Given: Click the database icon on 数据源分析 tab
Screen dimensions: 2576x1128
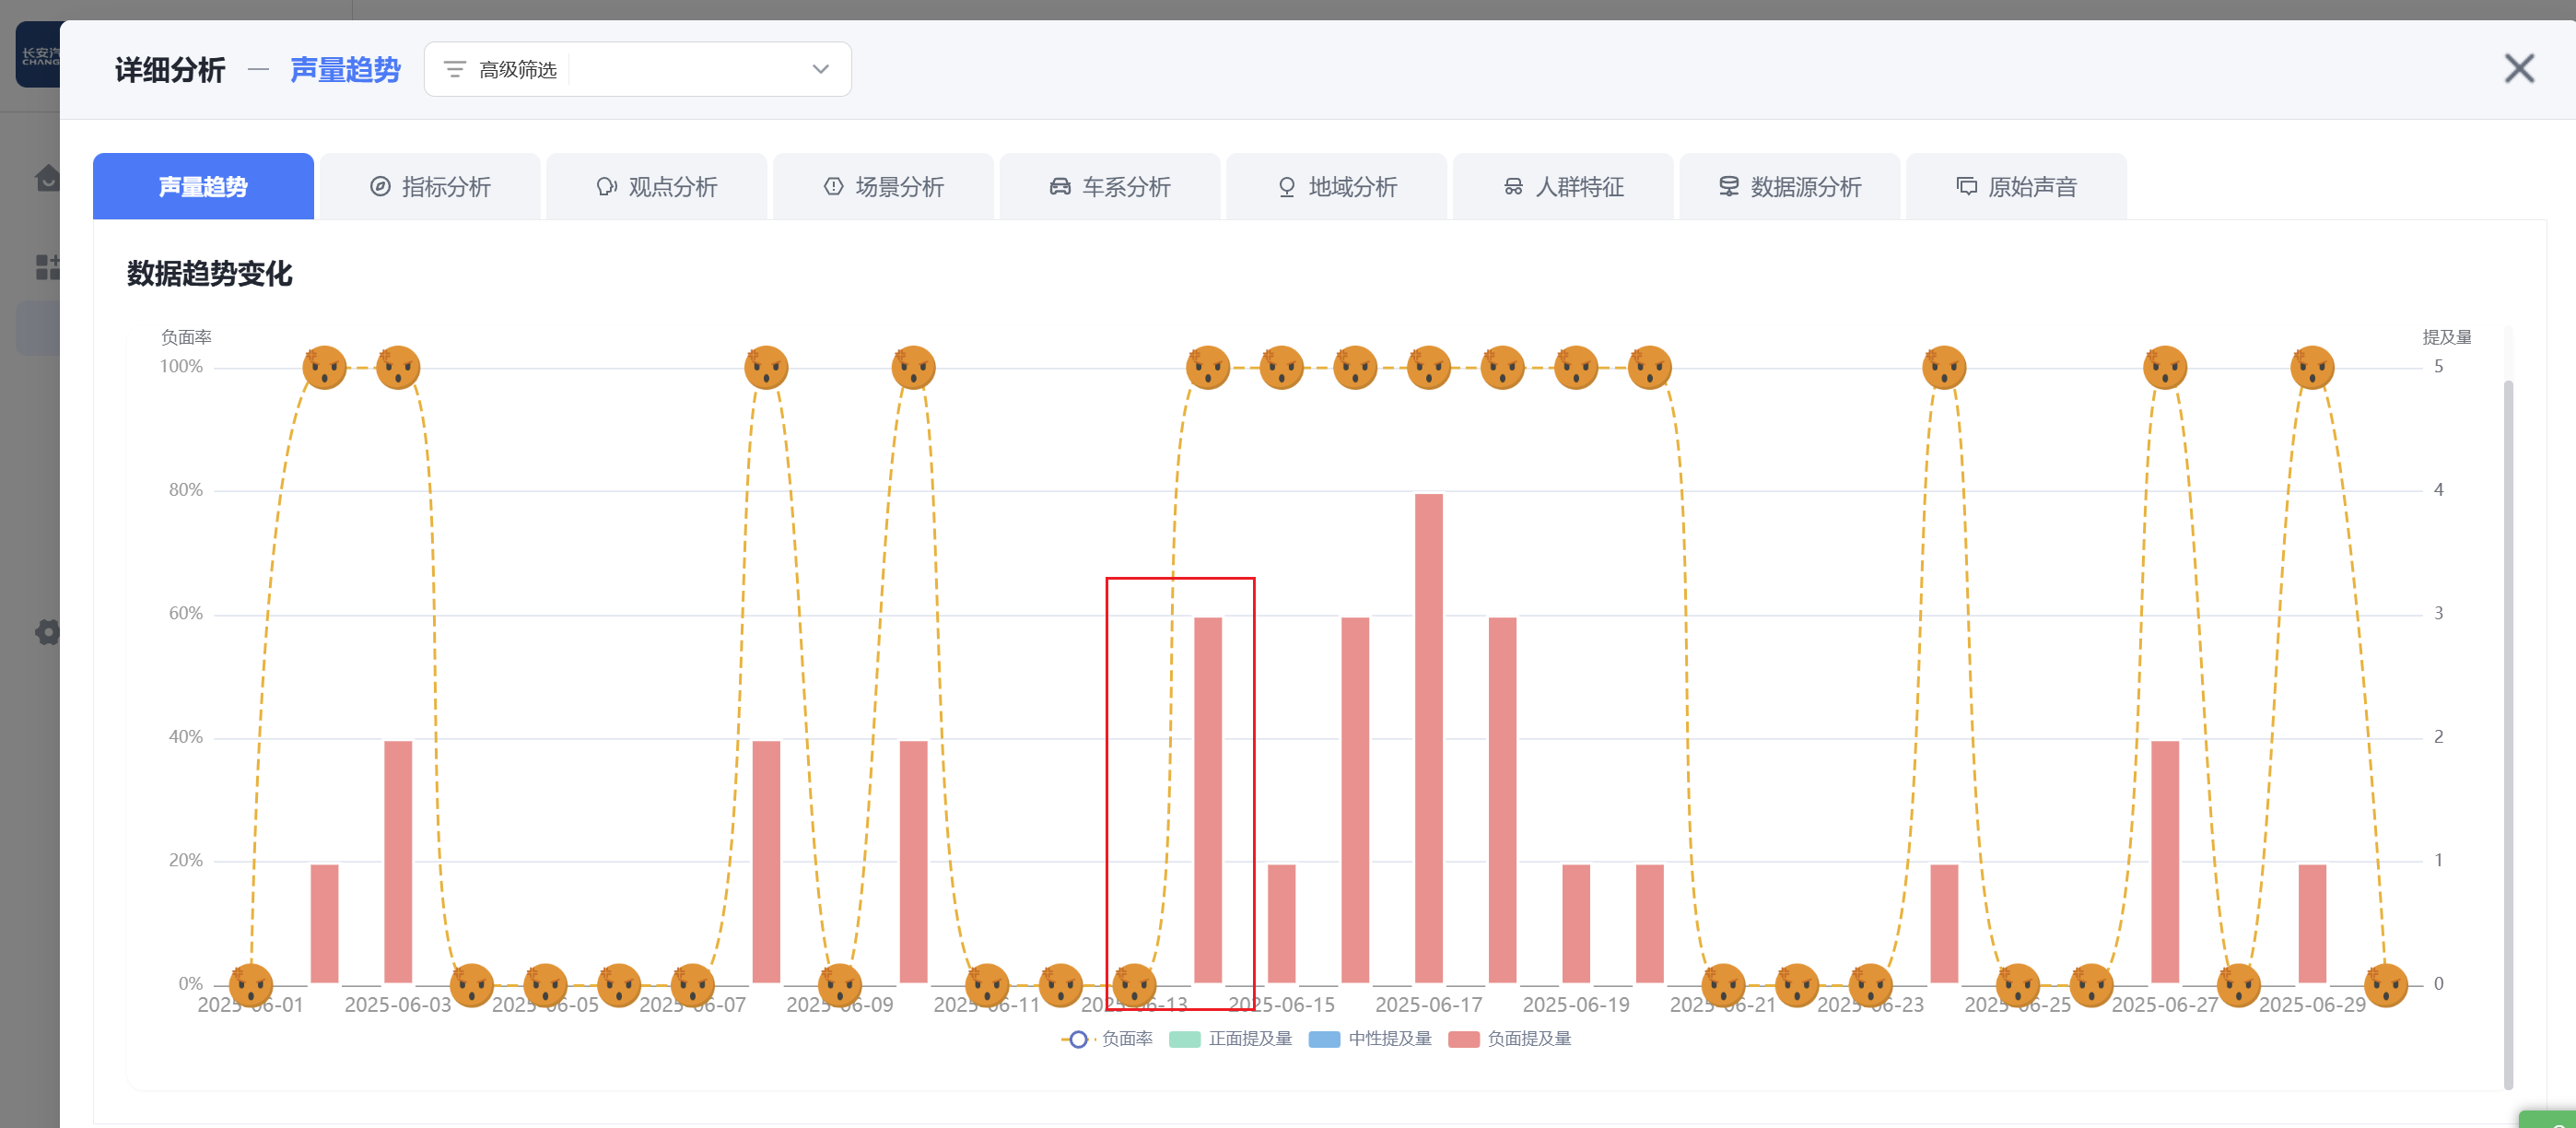Looking at the screenshot, I should 1728,187.
